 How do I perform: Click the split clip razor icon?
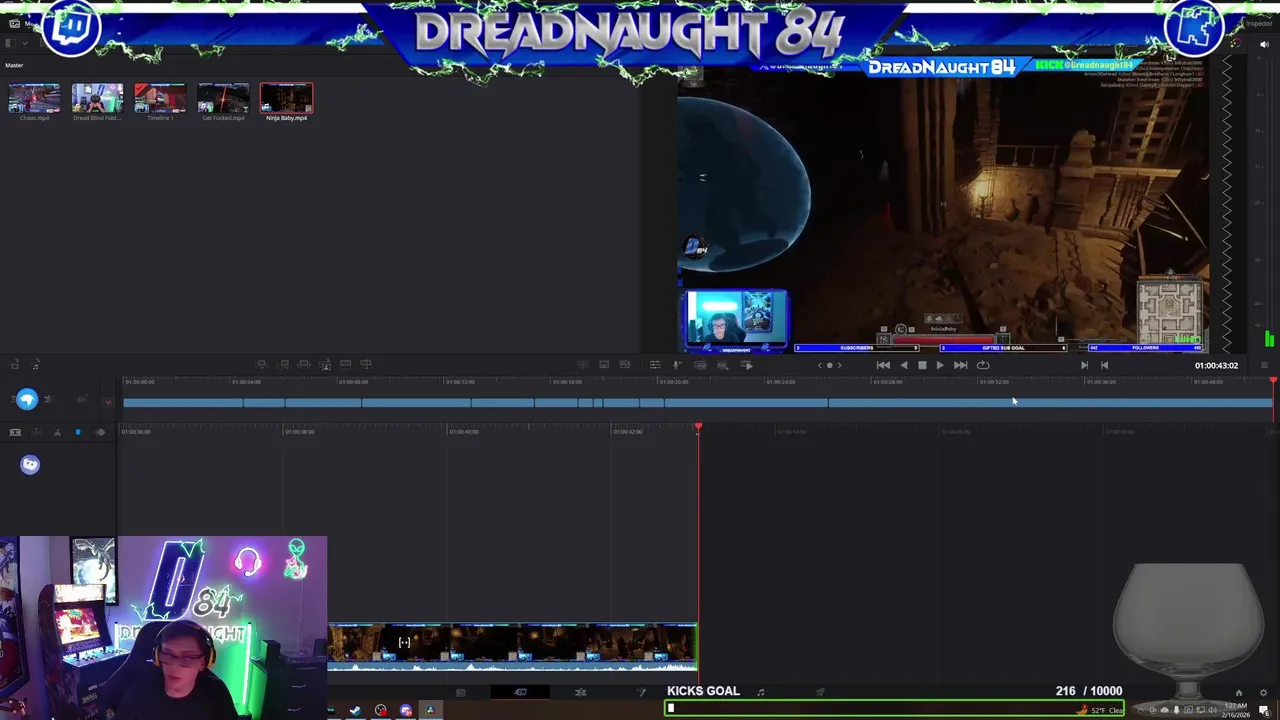click(x=57, y=432)
